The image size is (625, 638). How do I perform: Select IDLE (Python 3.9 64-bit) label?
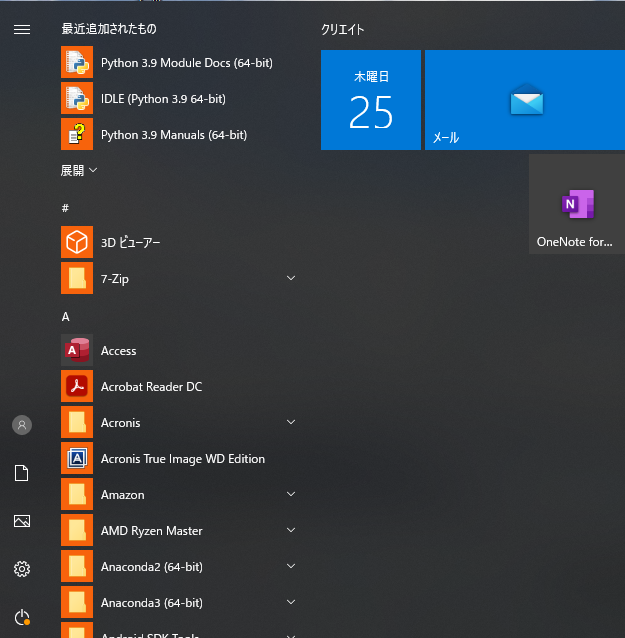tap(163, 99)
